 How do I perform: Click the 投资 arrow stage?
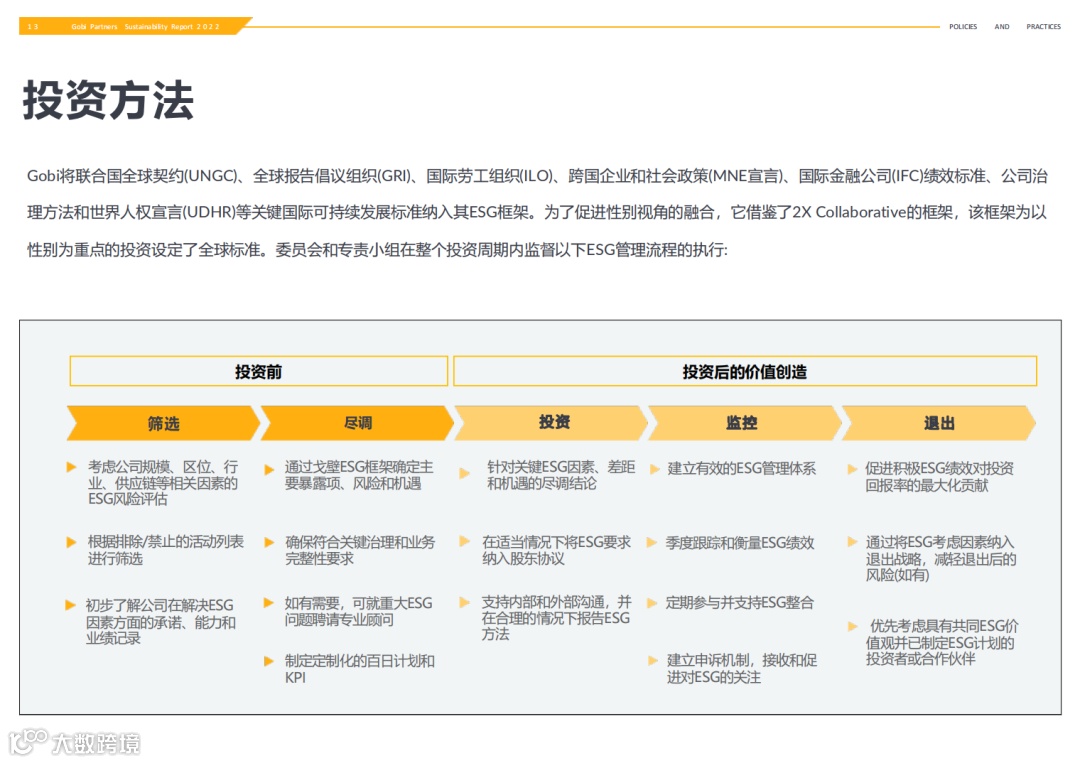(x=552, y=423)
